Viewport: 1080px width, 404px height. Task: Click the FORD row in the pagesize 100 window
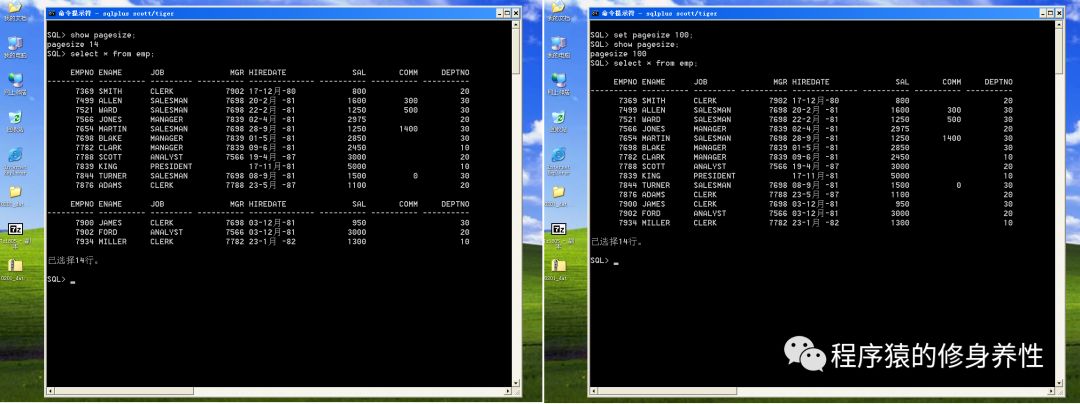[816, 213]
